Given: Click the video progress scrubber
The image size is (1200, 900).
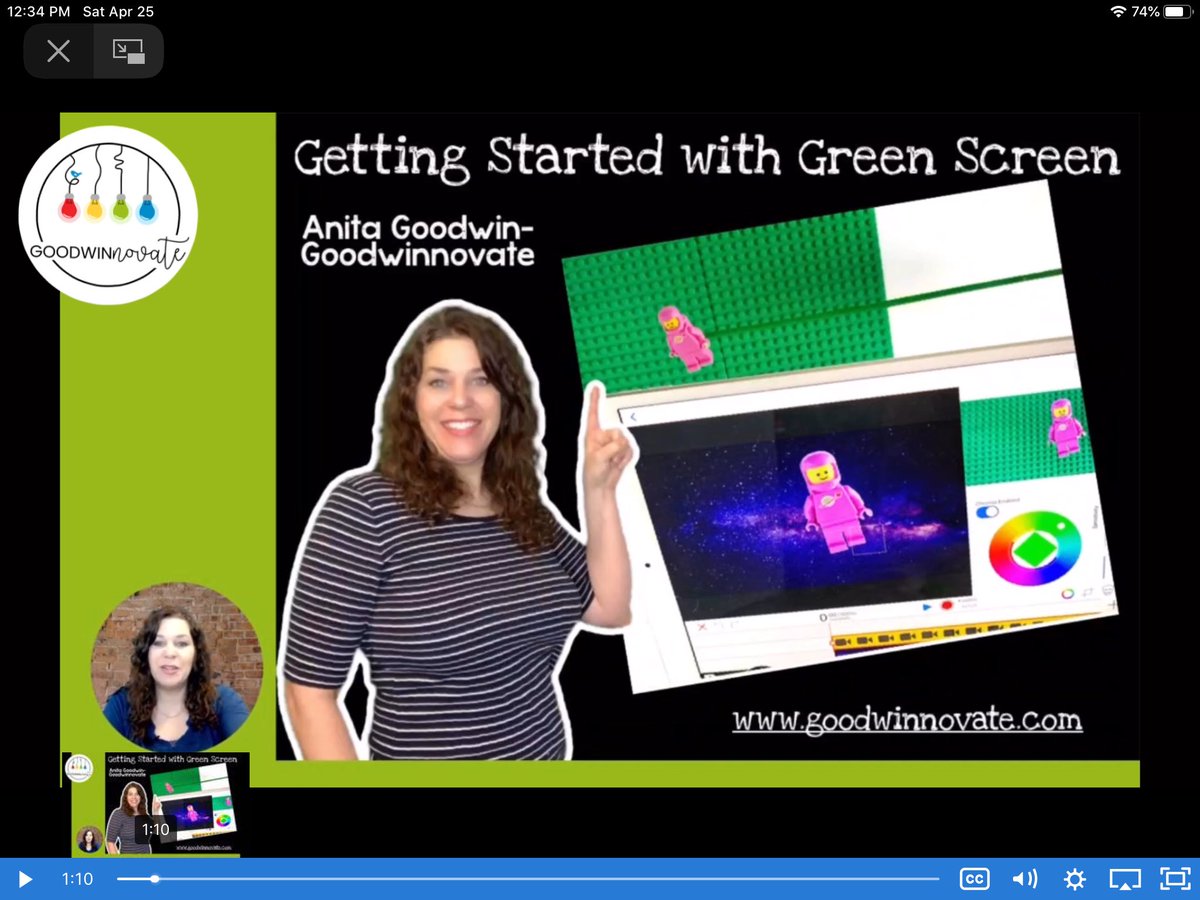Looking at the screenshot, I should click(154, 879).
